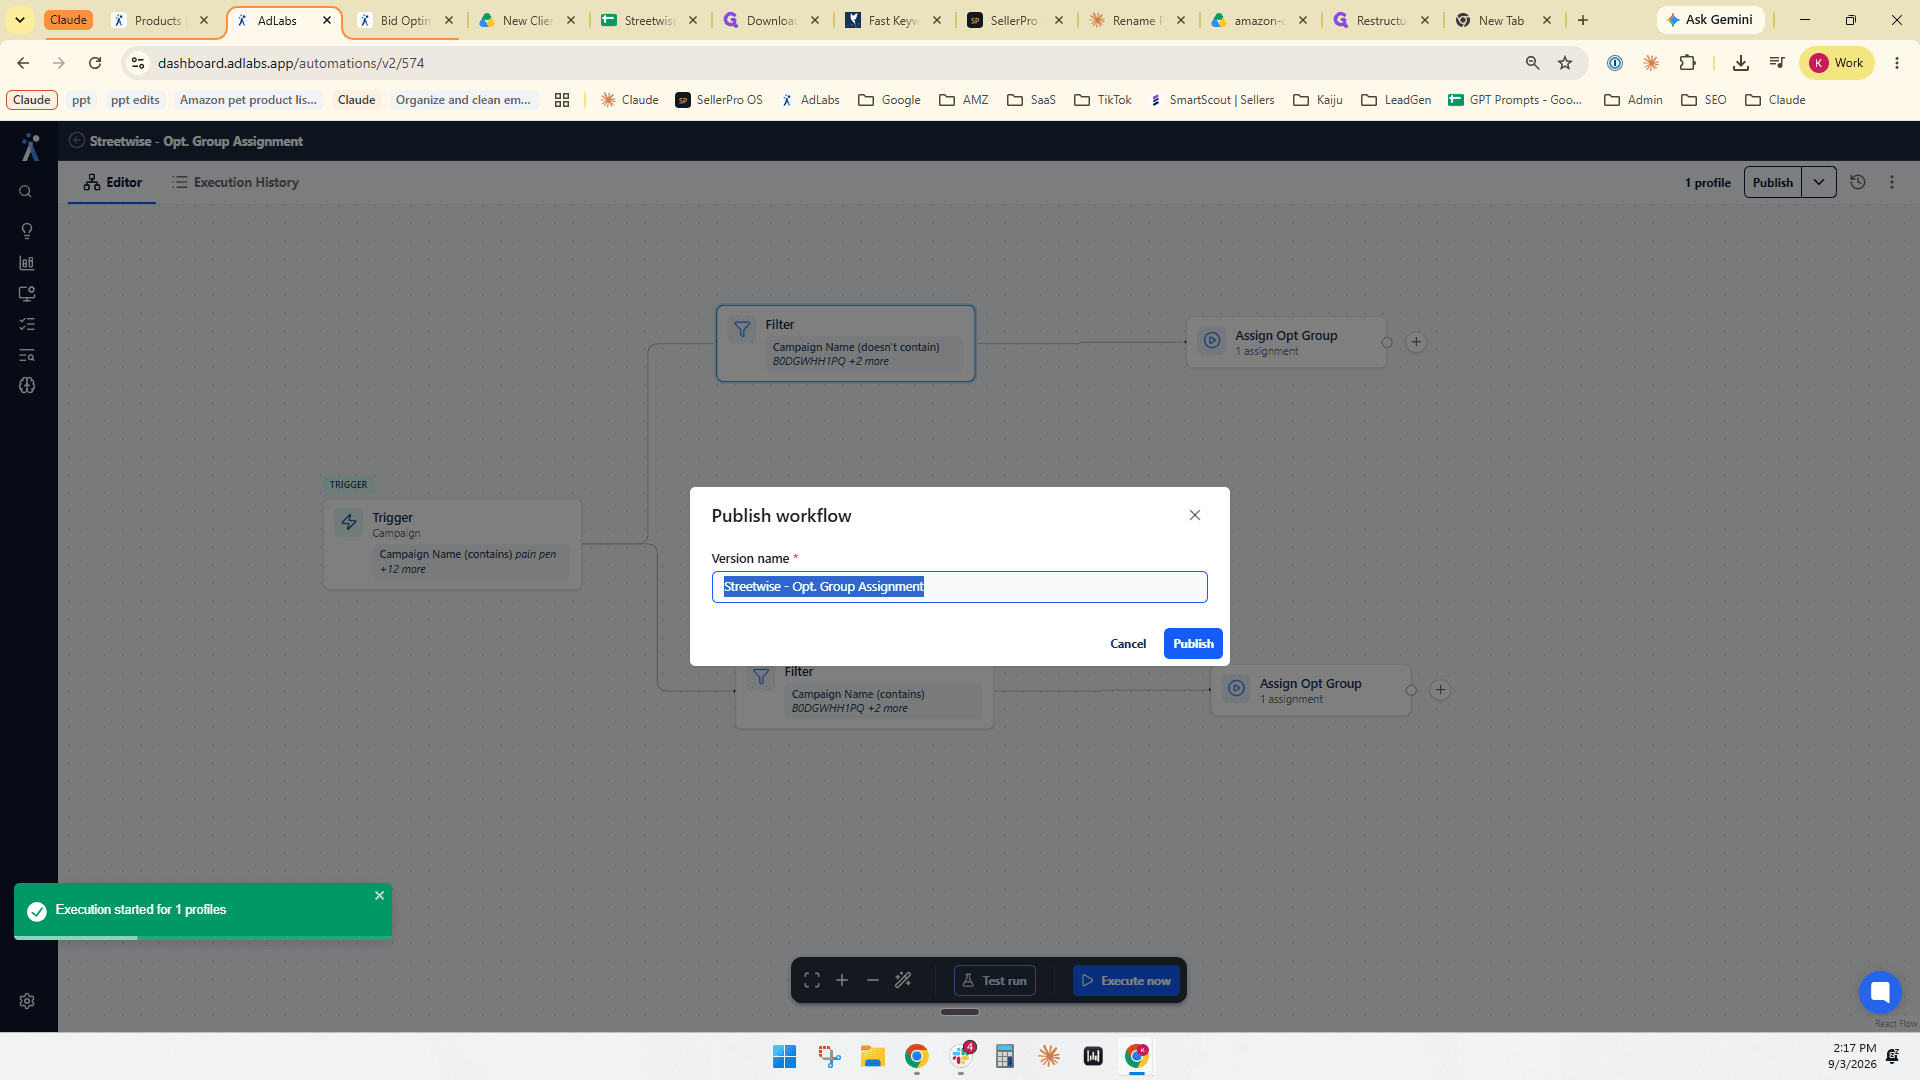The height and width of the screenshot is (1080, 1920).
Task: Open Slack from the taskbar
Action: pos(961,1056)
